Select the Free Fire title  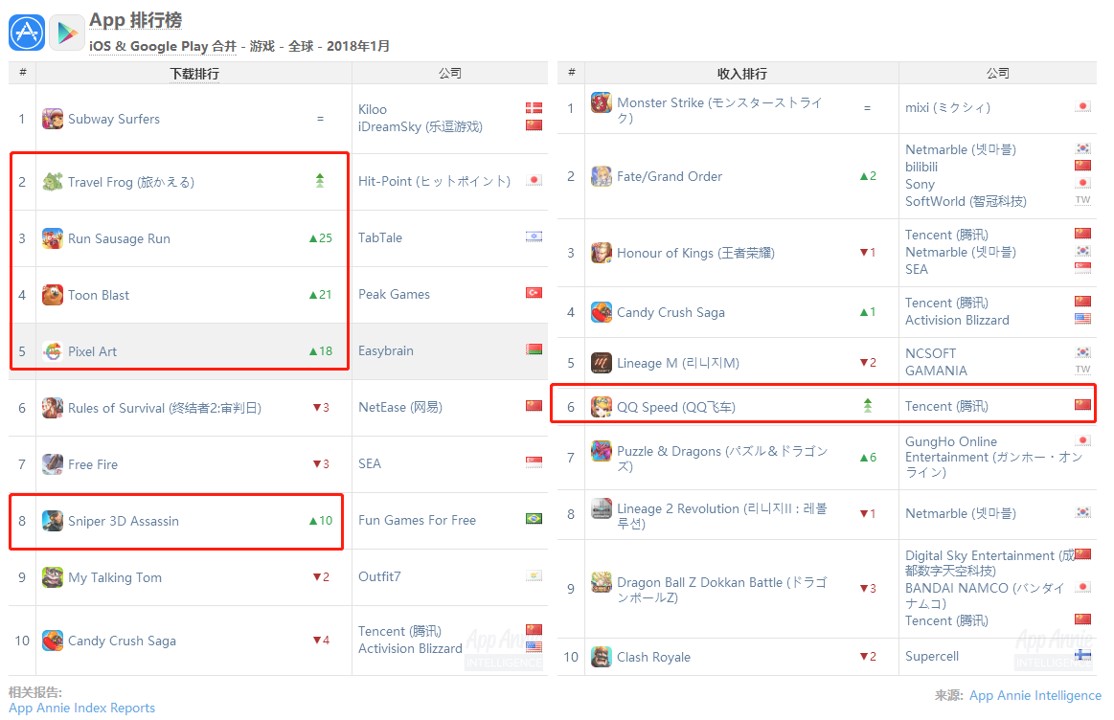pyautogui.click(x=92, y=464)
